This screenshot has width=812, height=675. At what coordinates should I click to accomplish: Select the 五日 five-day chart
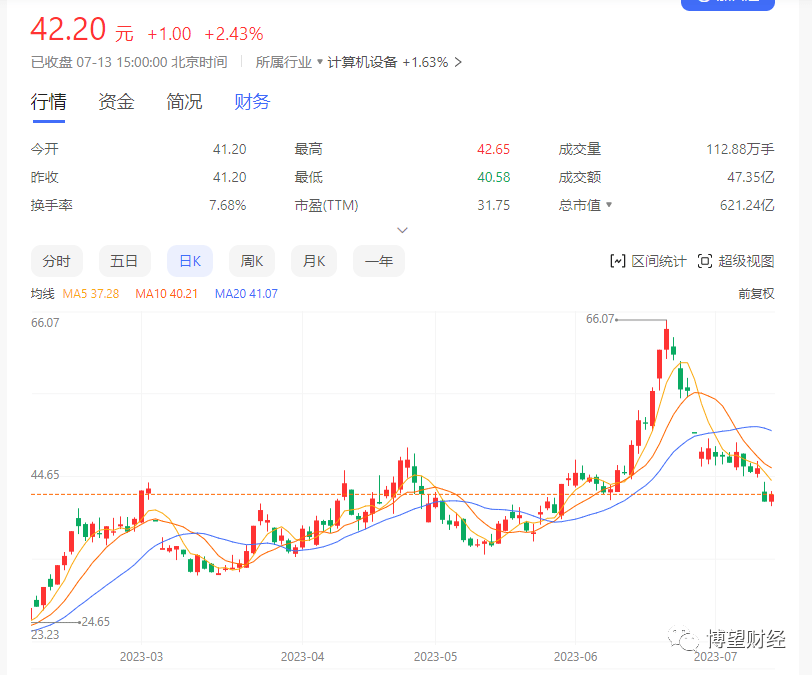[124, 261]
